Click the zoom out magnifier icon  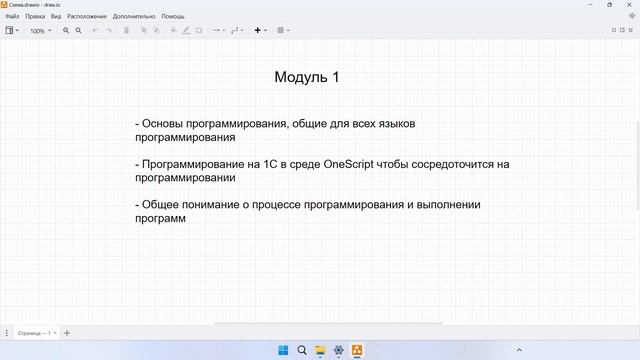click(78, 31)
